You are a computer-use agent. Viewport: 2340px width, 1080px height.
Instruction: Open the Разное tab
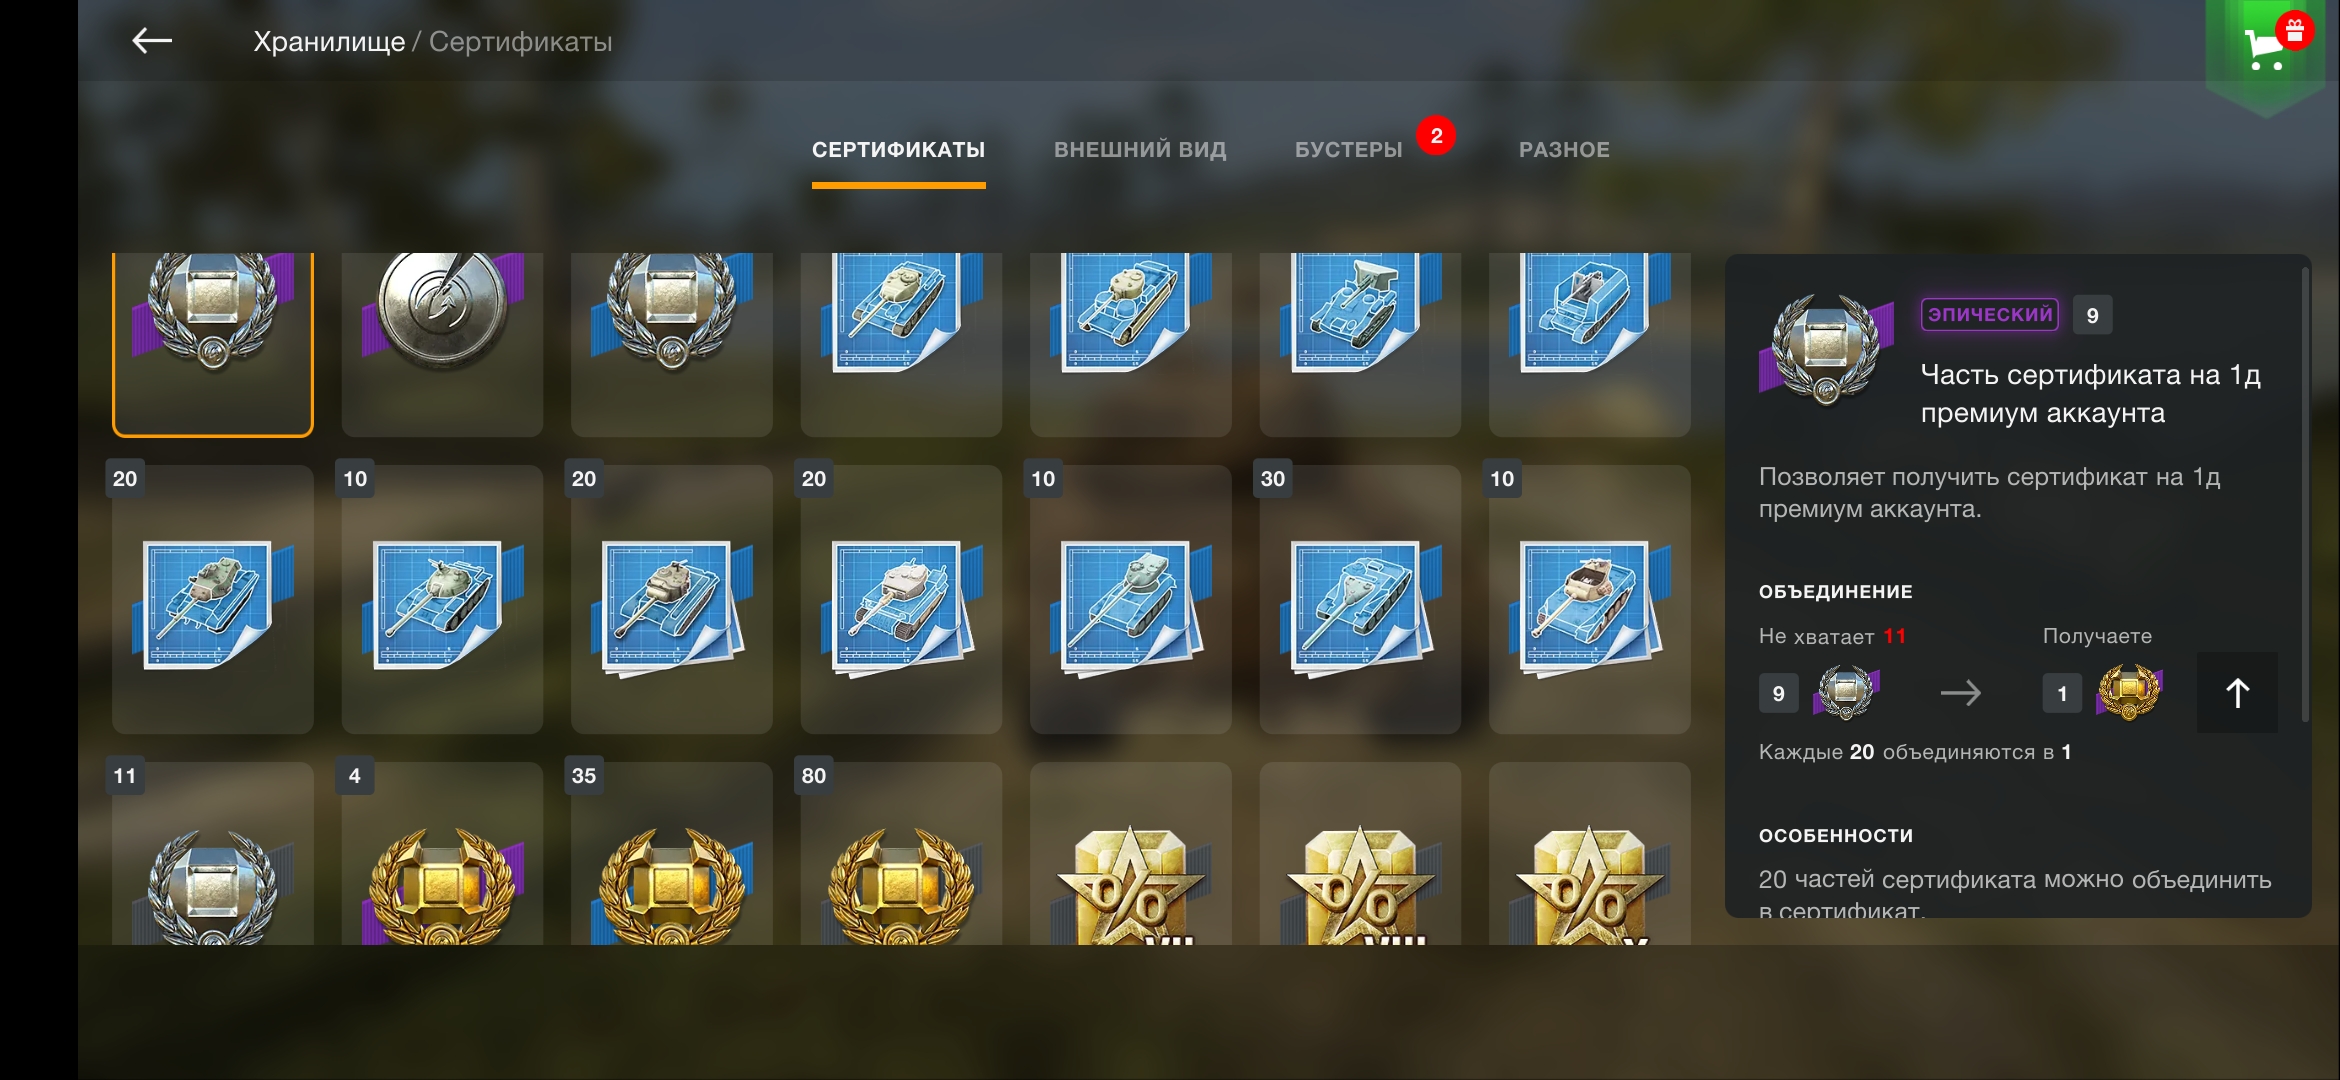[1564, 150]
